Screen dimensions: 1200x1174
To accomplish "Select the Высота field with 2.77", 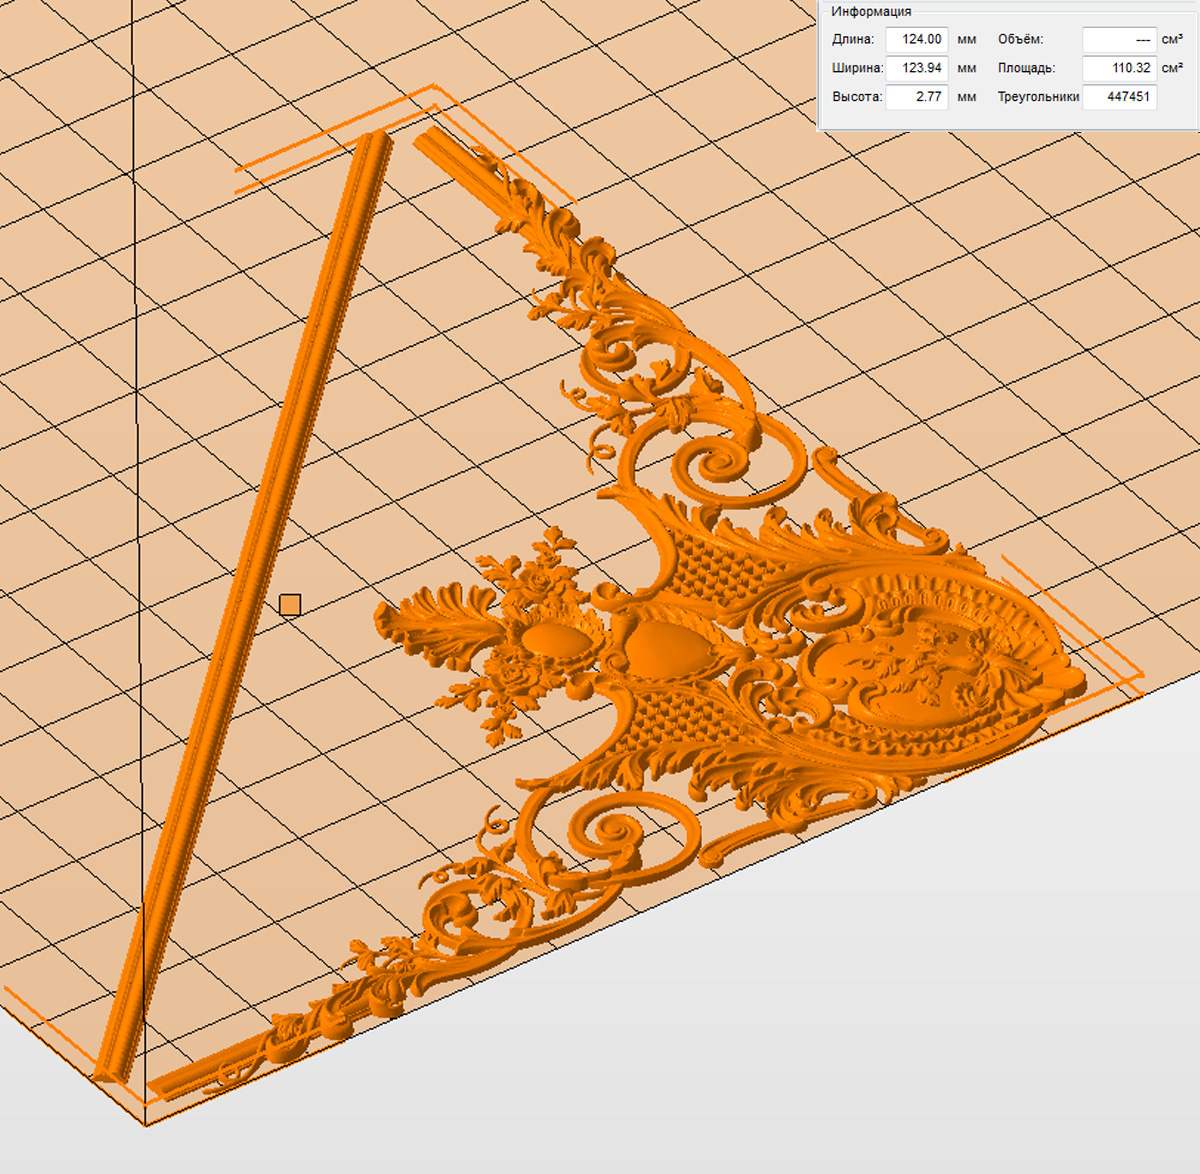I will [917, 97].
